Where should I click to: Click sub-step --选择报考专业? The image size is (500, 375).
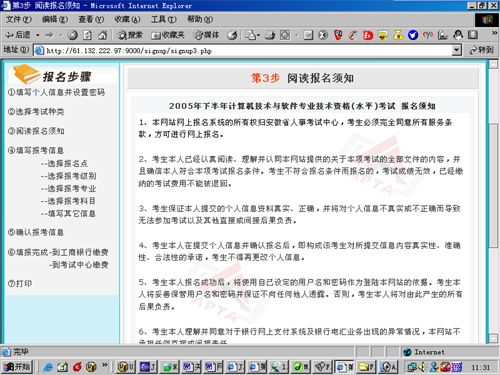(x=68, y=189)
